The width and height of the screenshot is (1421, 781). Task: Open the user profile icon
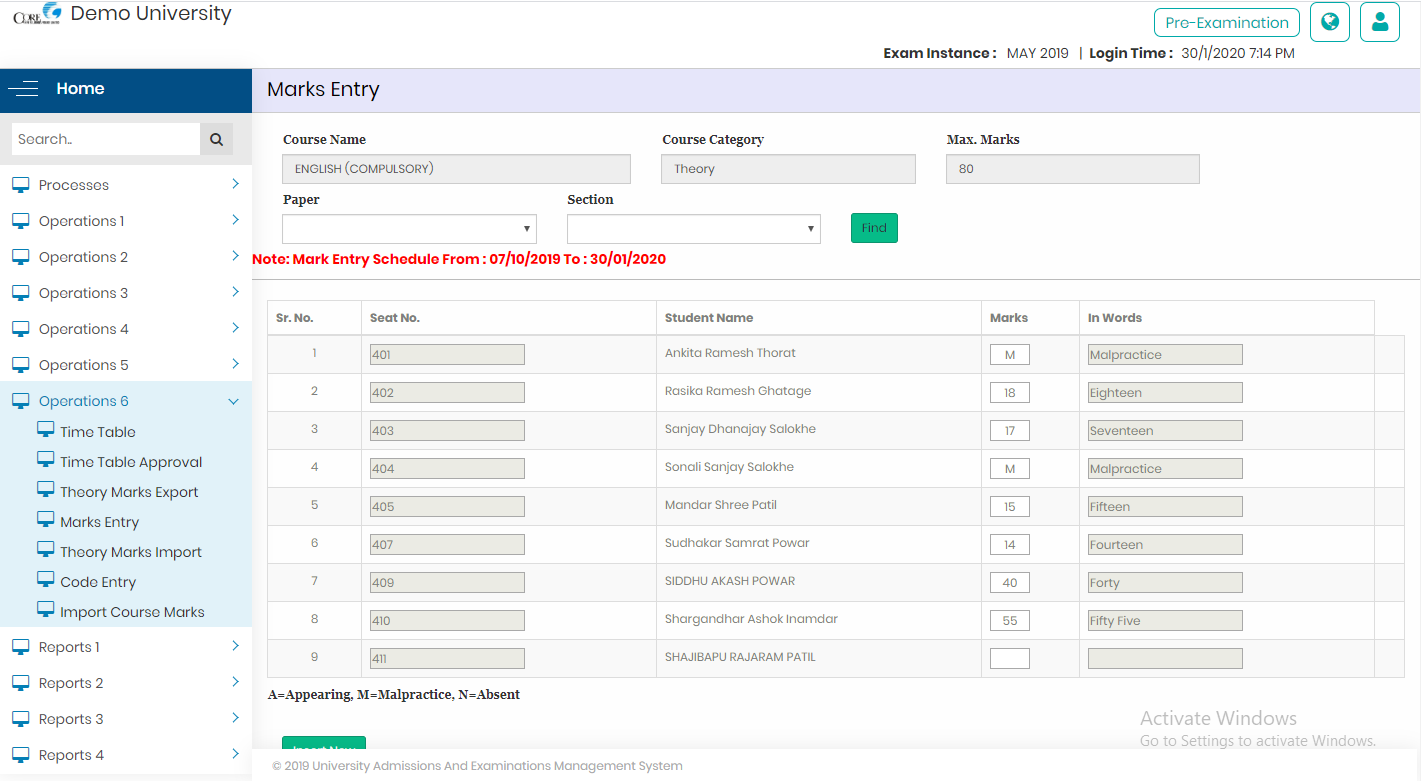coord(1380,22)
